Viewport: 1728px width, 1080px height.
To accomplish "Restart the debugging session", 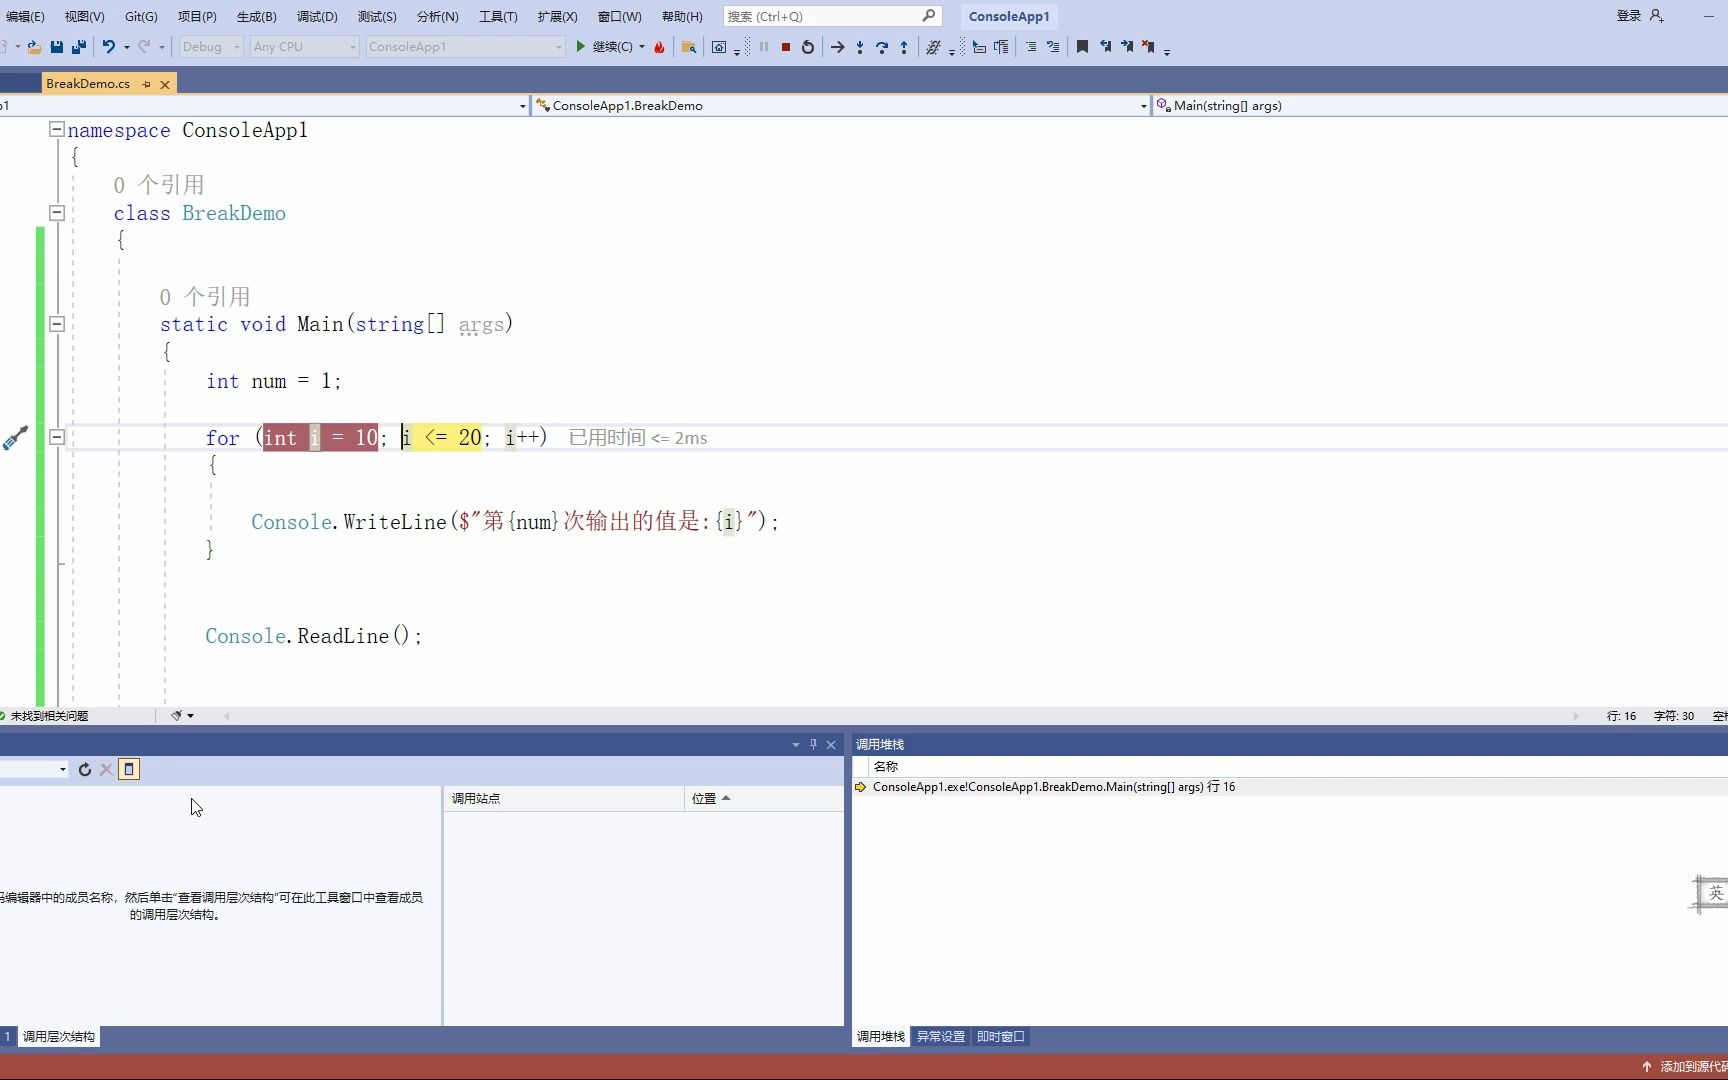I will click(x=808, y=47).
